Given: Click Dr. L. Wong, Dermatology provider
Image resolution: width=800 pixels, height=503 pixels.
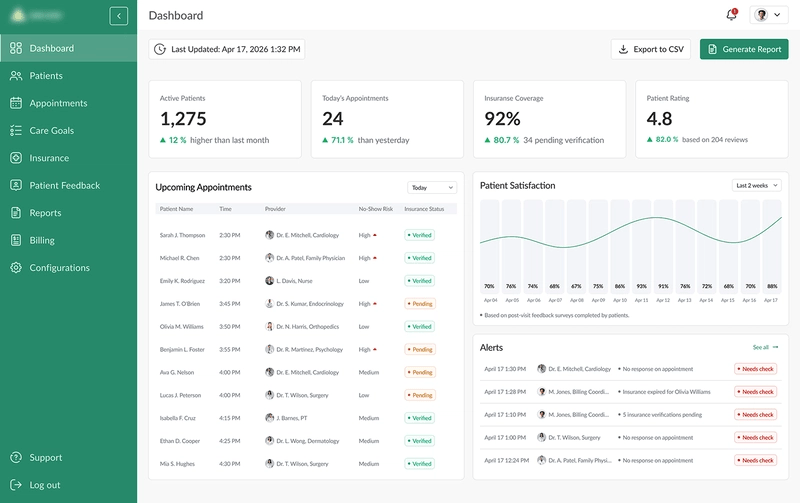Looking at the screenshot, I should coord(308,441).
